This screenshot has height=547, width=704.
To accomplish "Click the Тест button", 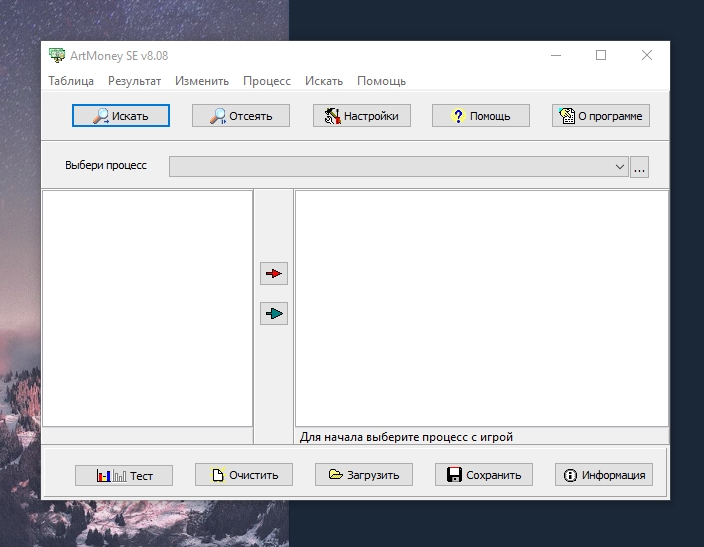I will (x=124, y=476).
